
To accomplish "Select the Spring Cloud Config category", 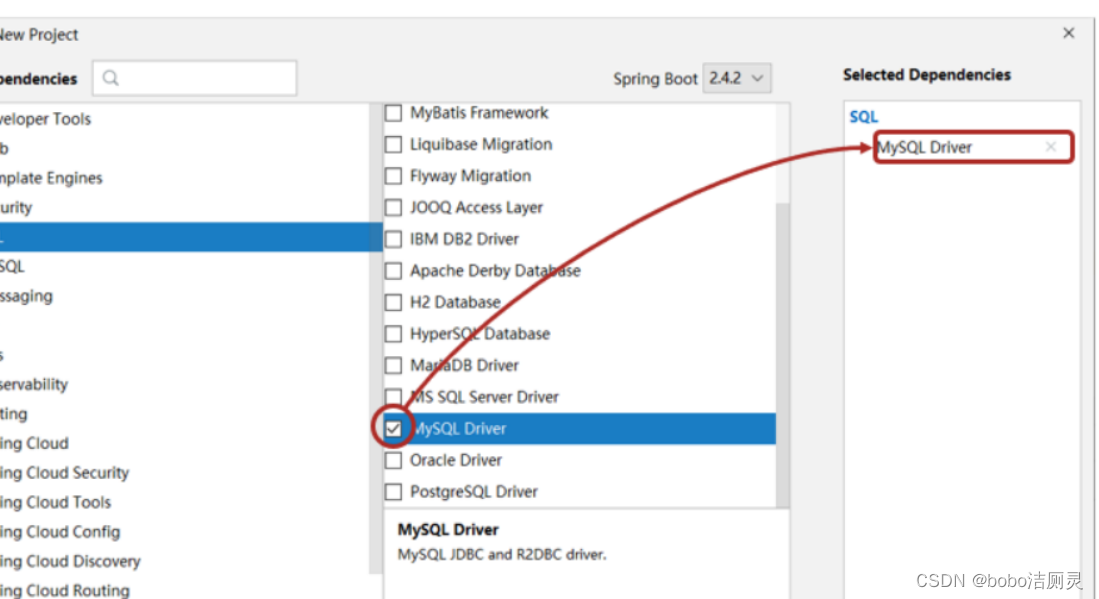I will point(60,532).
